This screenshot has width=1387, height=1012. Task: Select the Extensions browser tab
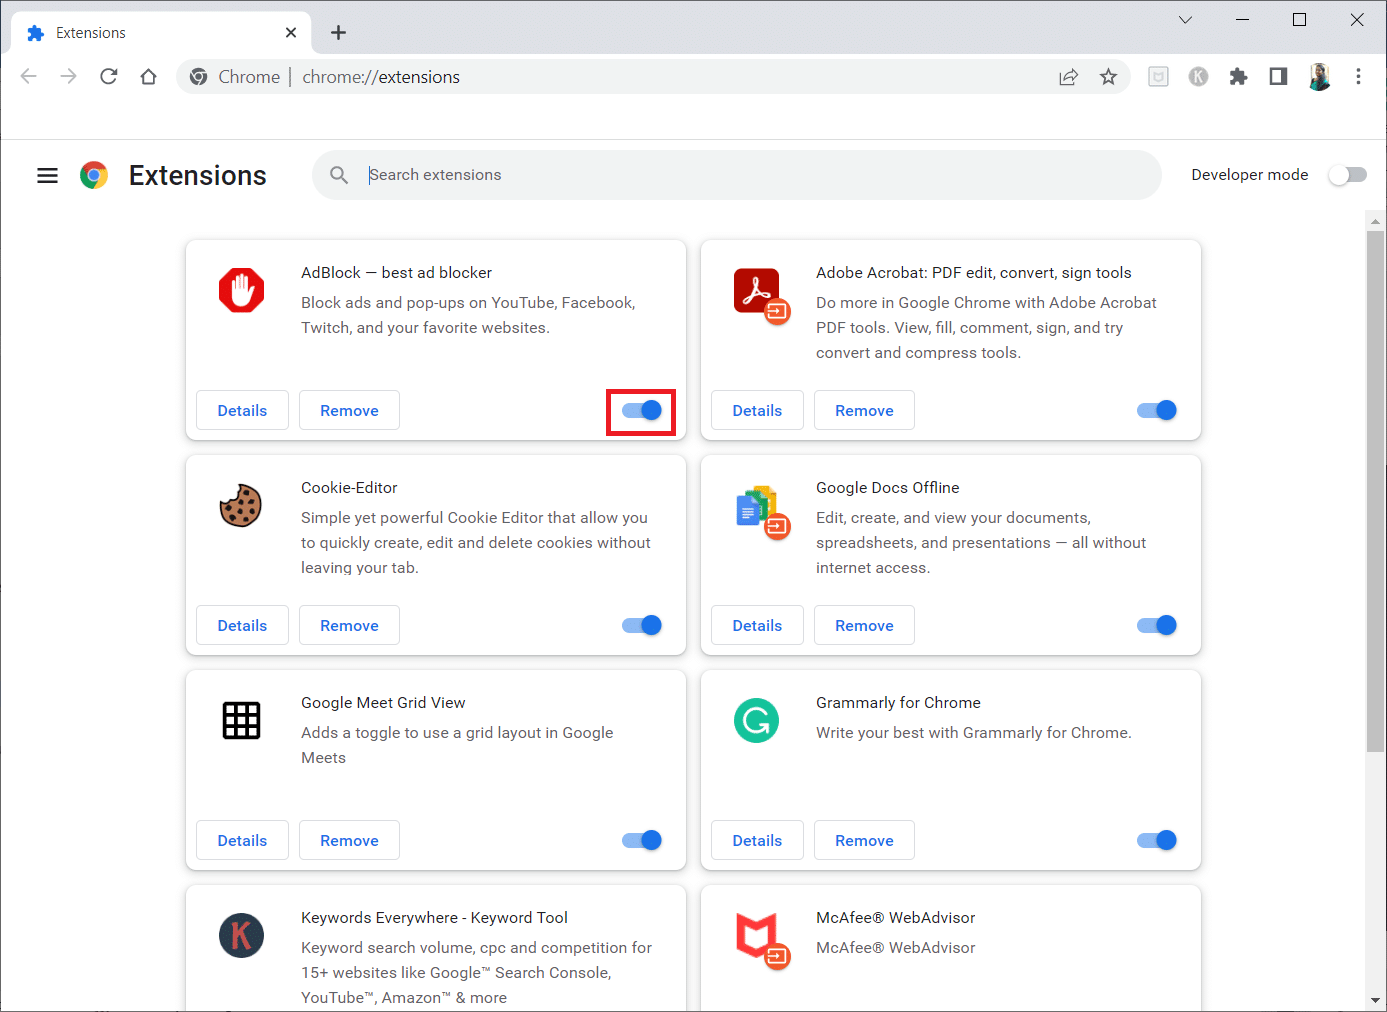[x=161, y=33]
